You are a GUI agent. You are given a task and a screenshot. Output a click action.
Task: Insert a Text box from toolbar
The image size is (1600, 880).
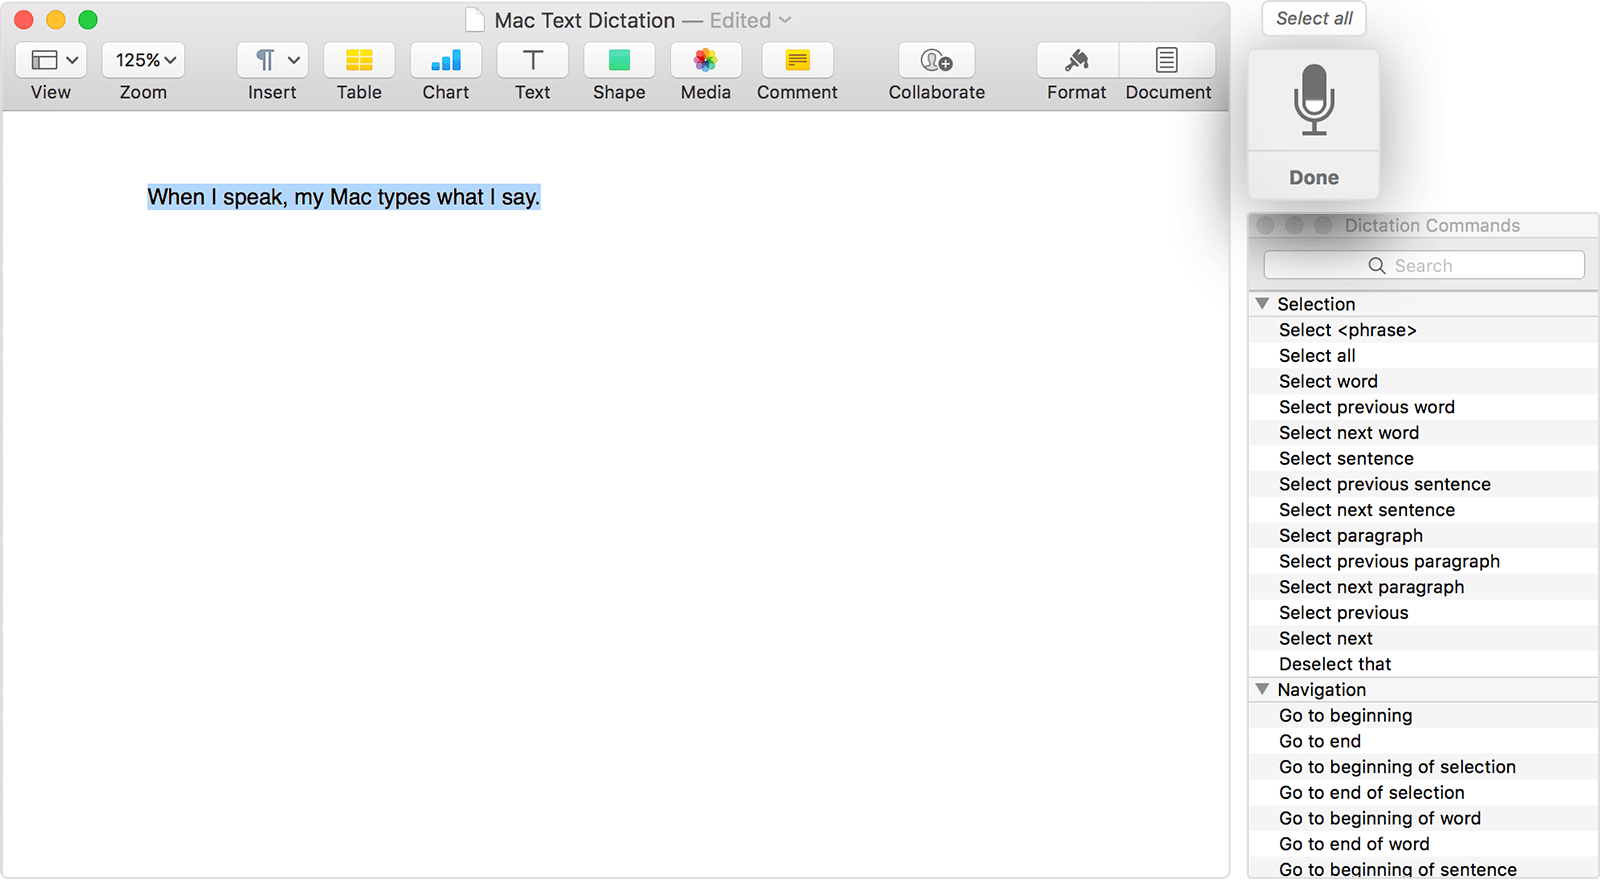click(x=533, y=61)
